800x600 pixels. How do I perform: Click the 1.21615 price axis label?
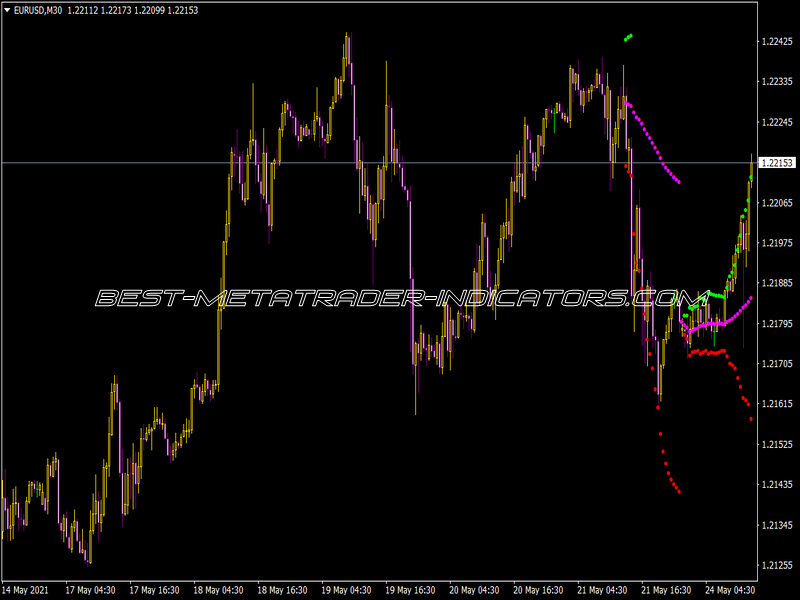point(777,404)
